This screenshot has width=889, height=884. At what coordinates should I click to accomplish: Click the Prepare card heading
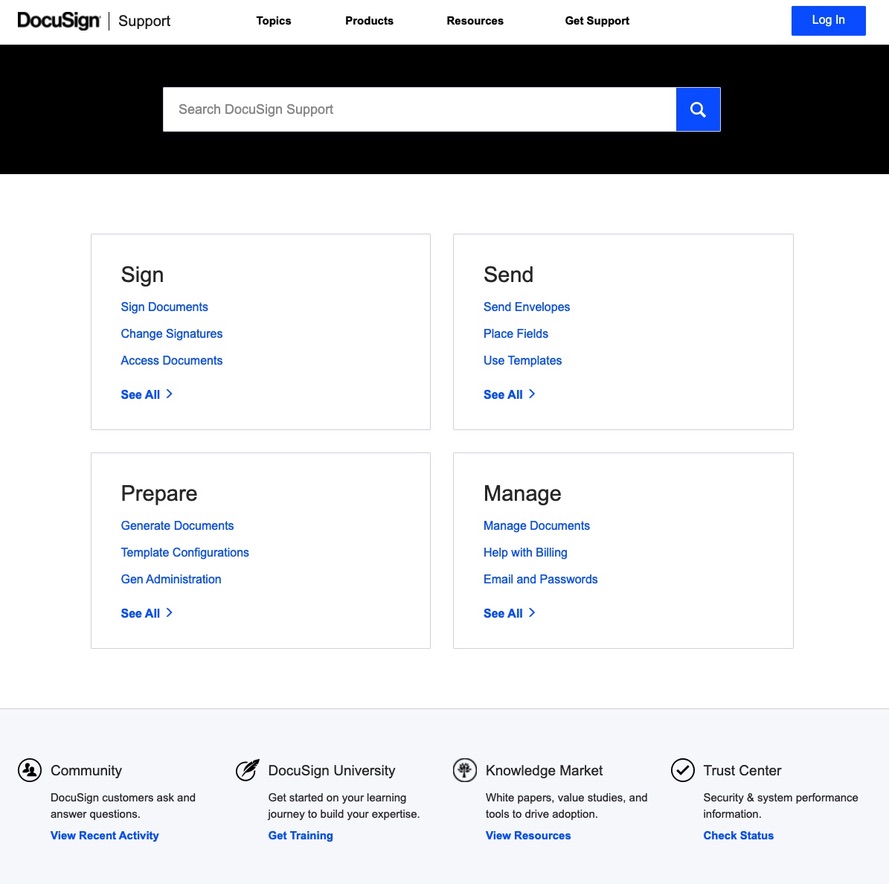(159, 493)
